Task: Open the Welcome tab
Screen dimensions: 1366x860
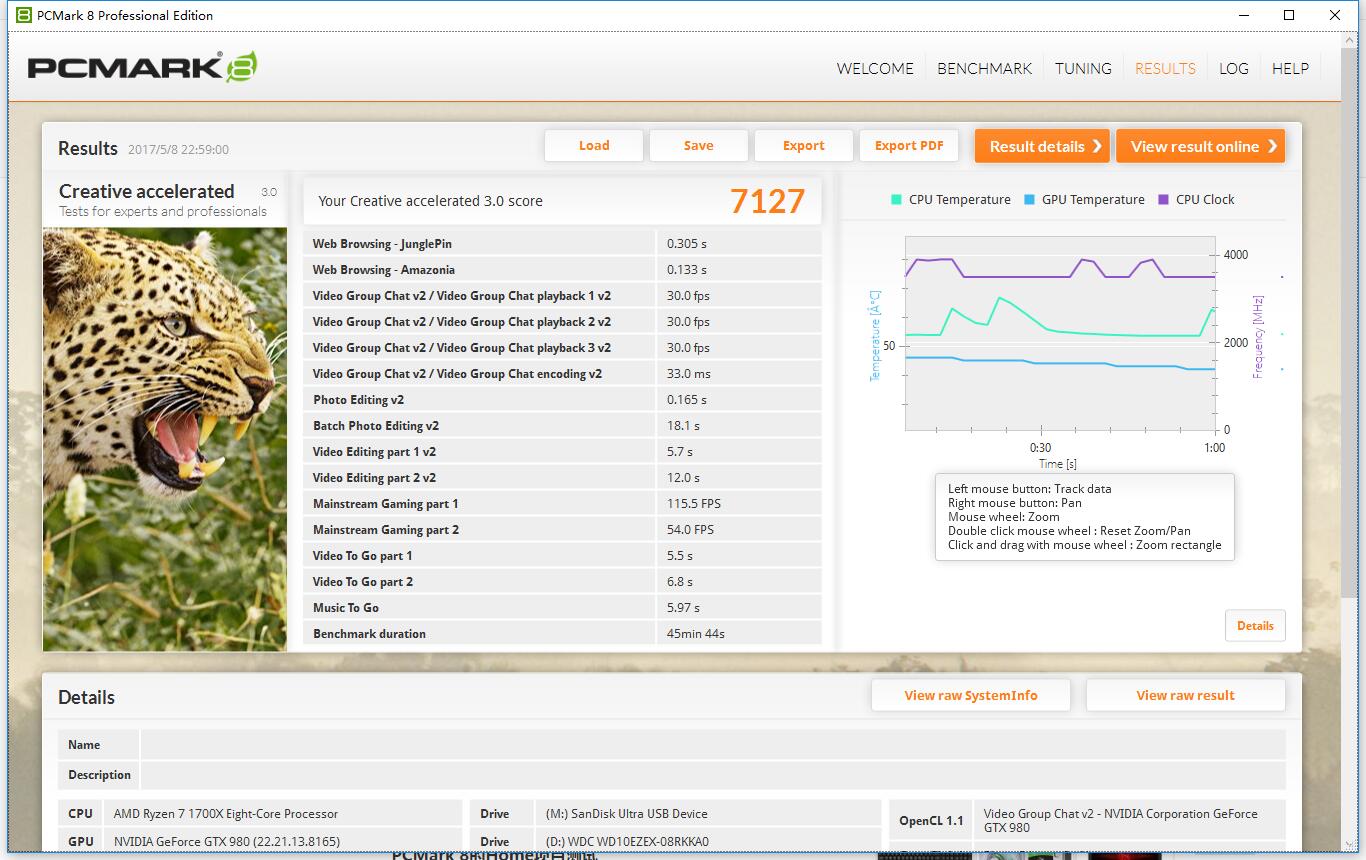Action: (875, 68)
